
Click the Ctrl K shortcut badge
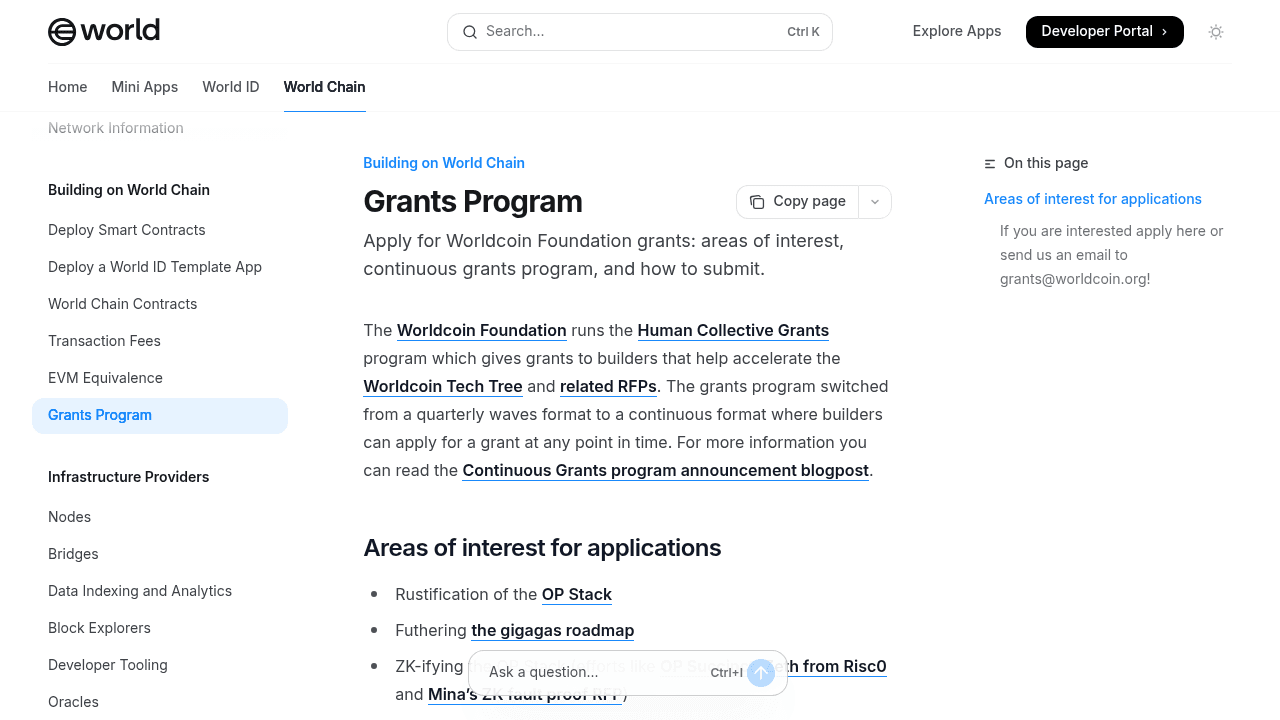(803, 31)
